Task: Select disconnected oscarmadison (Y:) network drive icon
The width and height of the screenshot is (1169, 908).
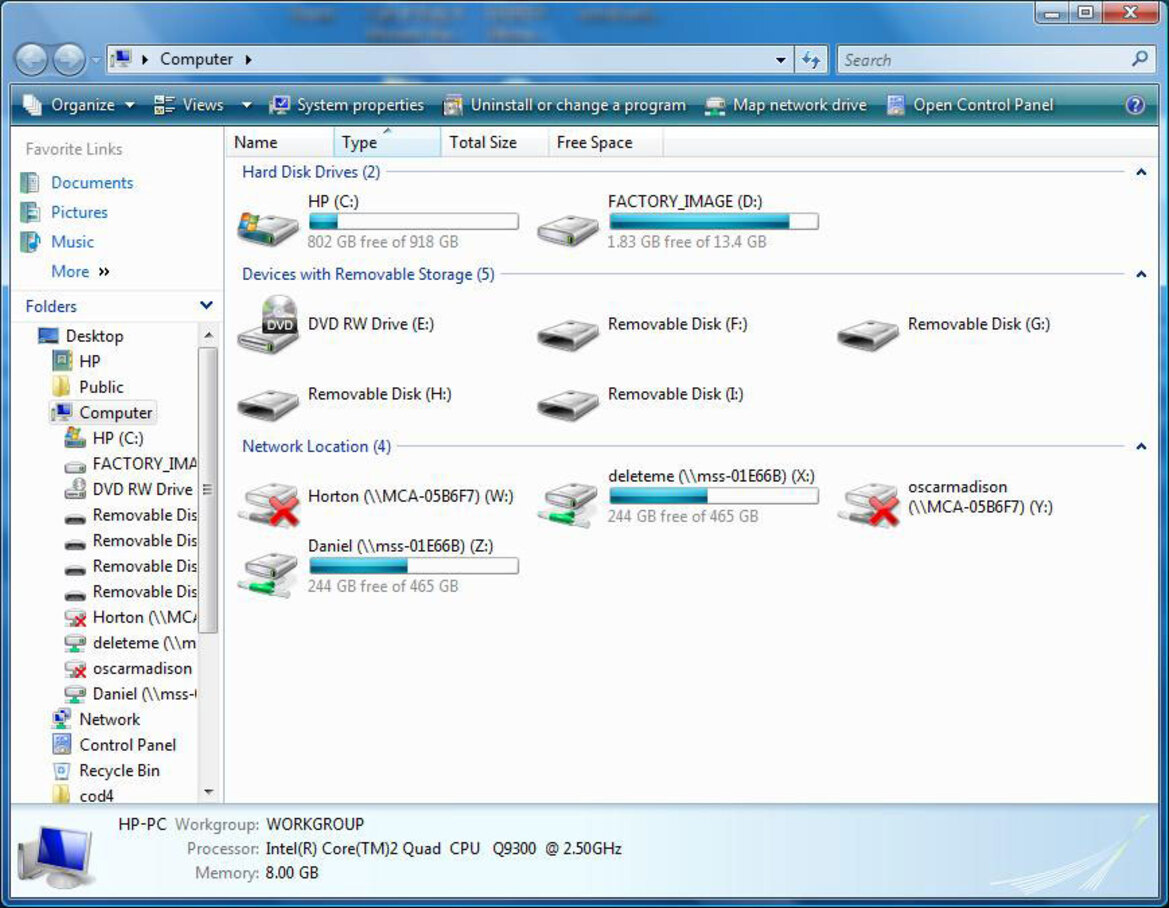Action: pyautogui.click(x=869, y=503)
